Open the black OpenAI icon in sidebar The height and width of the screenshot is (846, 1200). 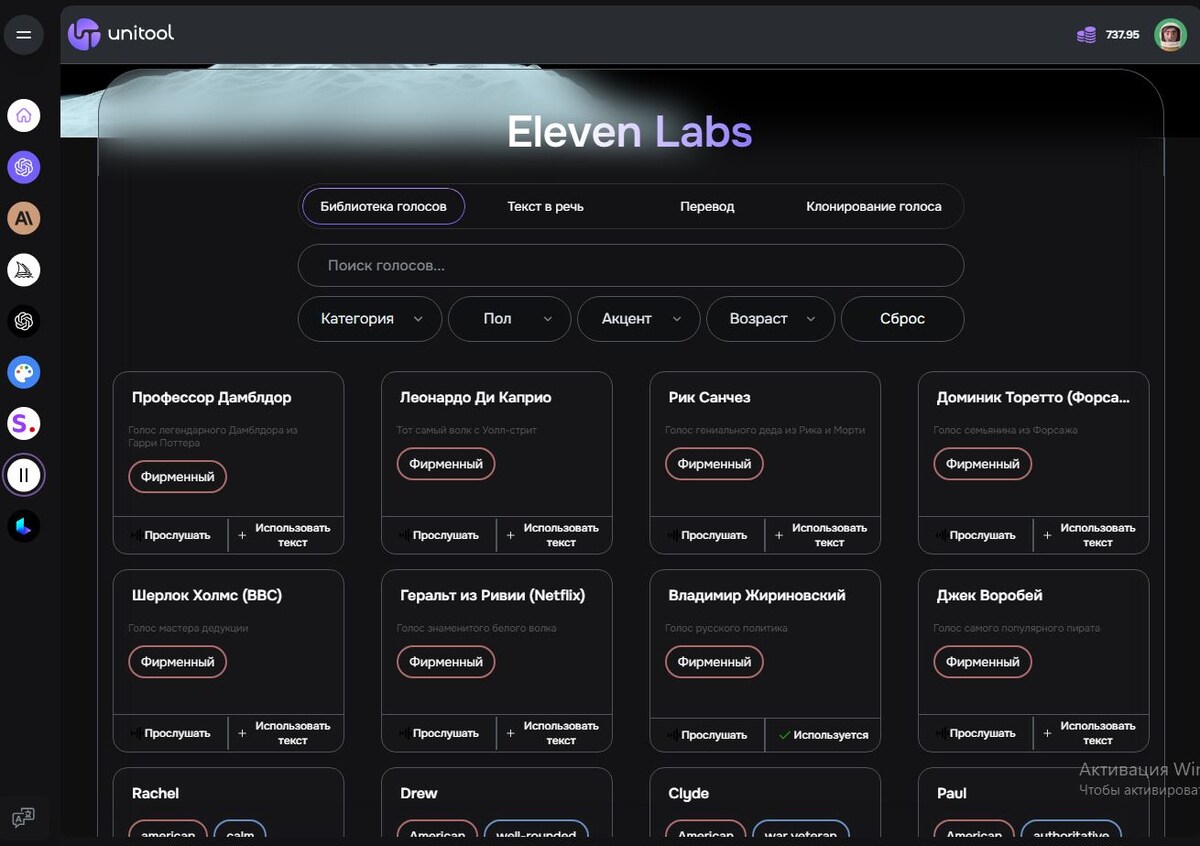coord(24,321)
